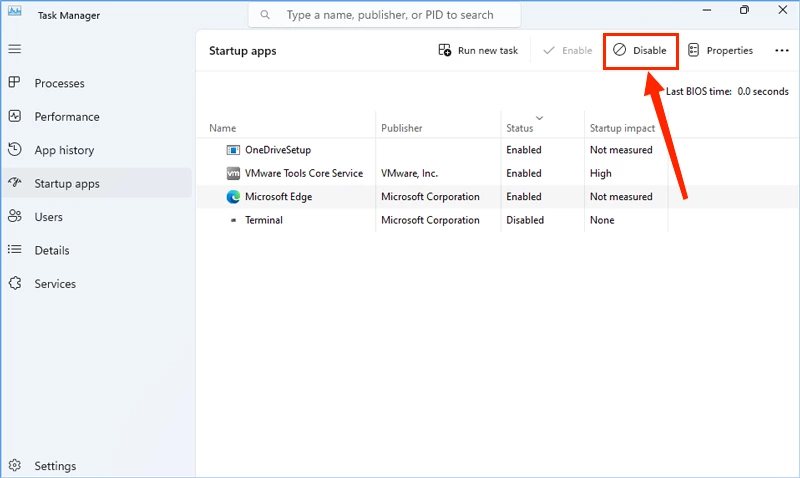Viewport: 800px width, 478px height.
Task: Click the OneDriveSetup app icon
Action: pos(233,150)
